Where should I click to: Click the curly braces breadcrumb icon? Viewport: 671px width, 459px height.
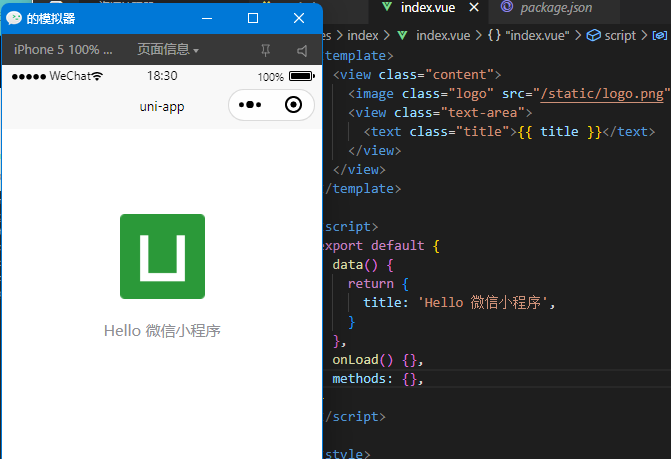pyautogui.click(x=494, y=36)
